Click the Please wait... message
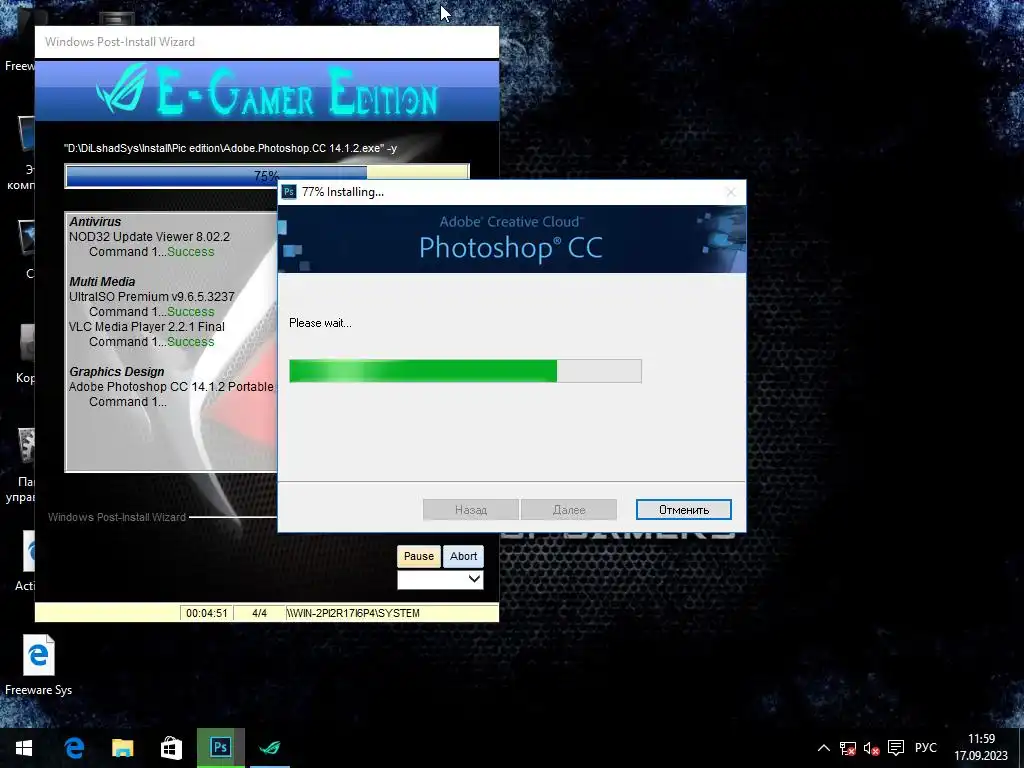The height and width of the screenshot is (768, 1024). [320, 323]
